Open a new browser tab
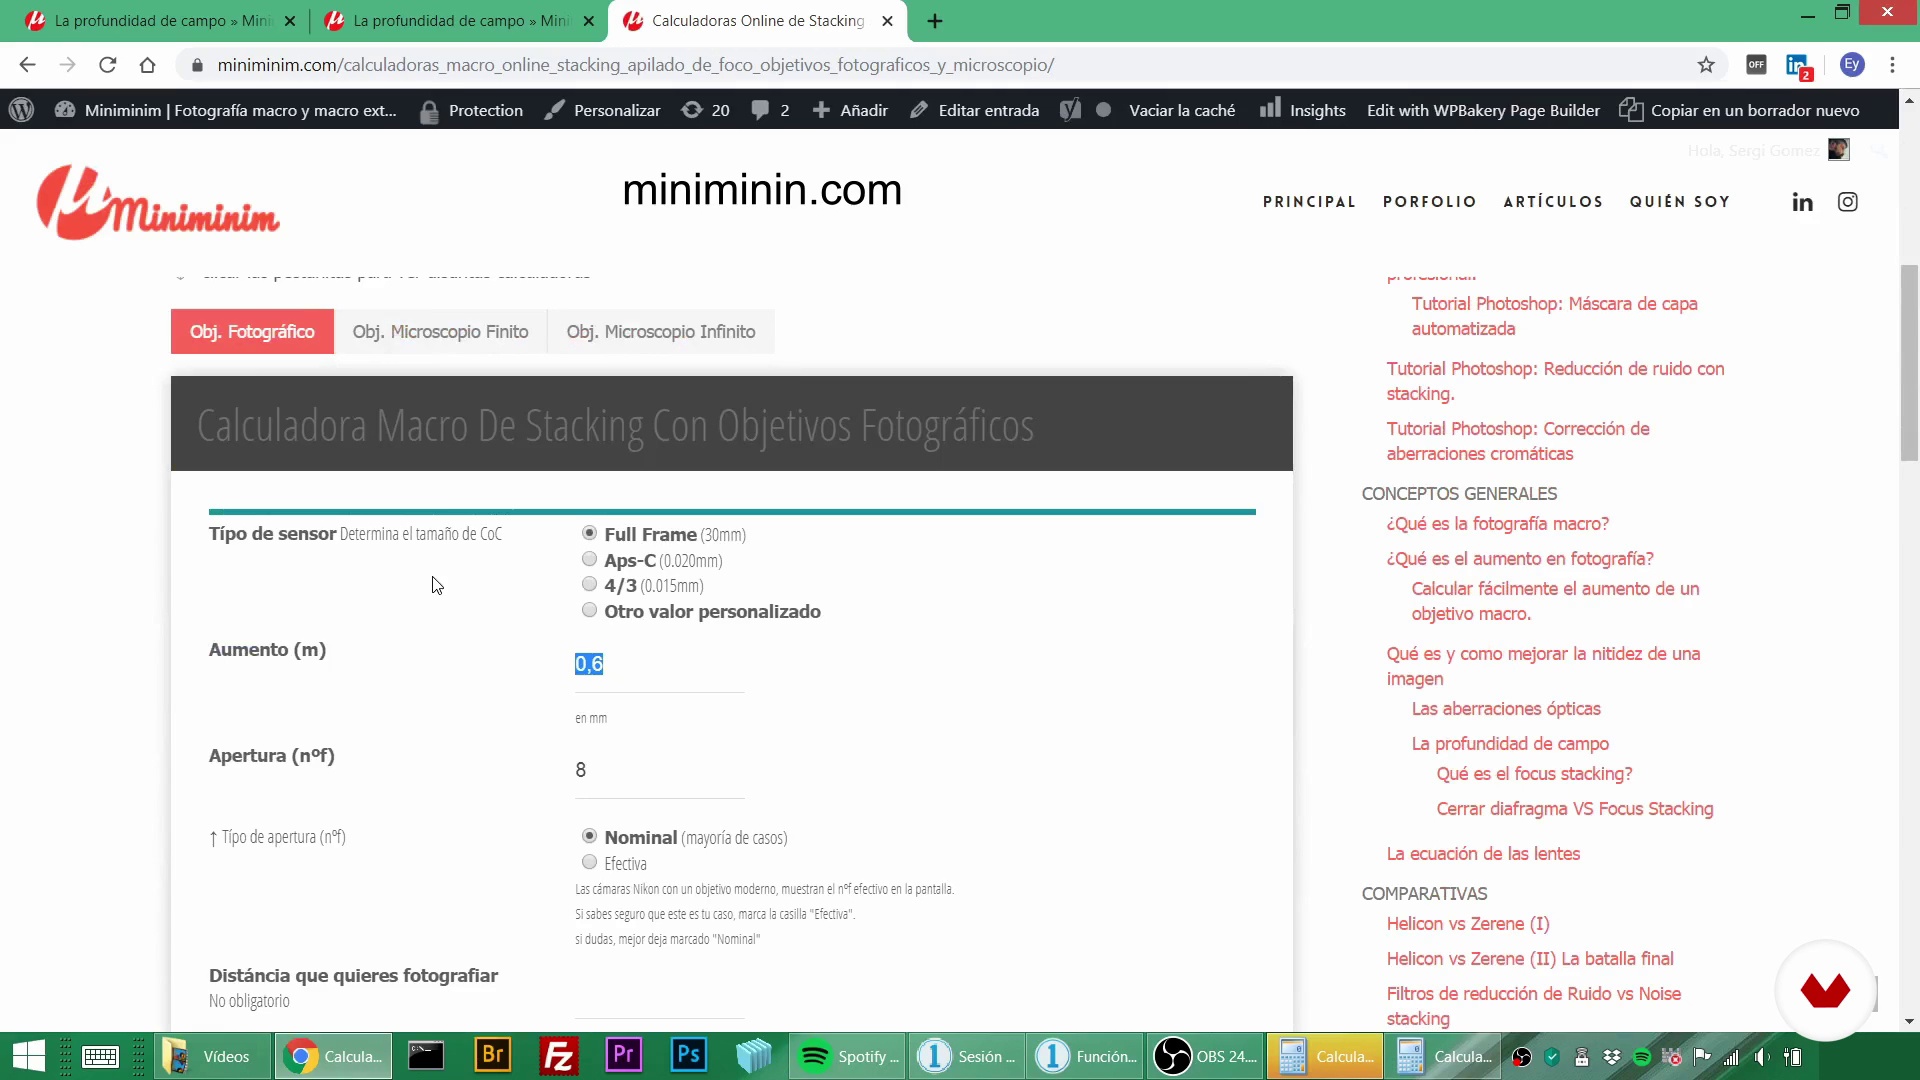 (x=935, y=21)
